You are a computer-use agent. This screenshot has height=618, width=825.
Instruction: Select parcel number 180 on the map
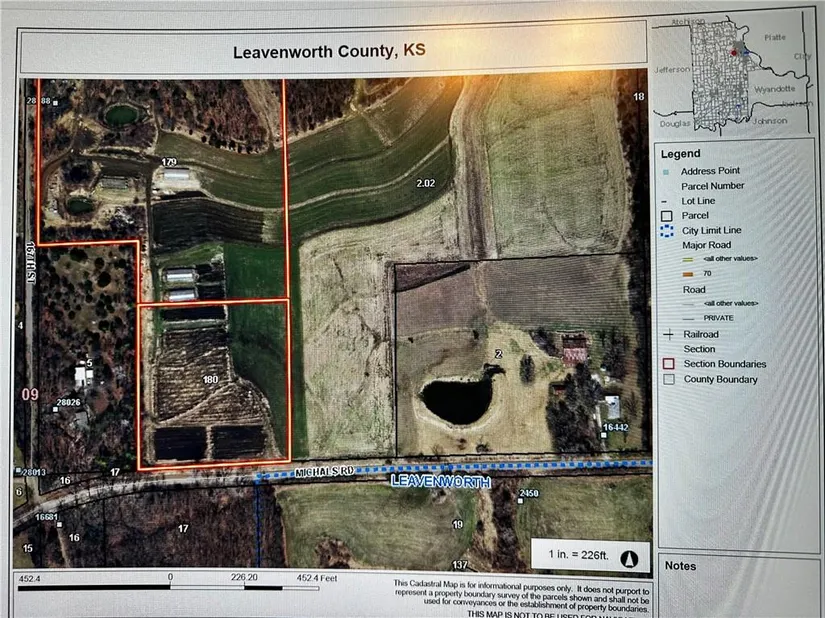click(x=210, y=380)
